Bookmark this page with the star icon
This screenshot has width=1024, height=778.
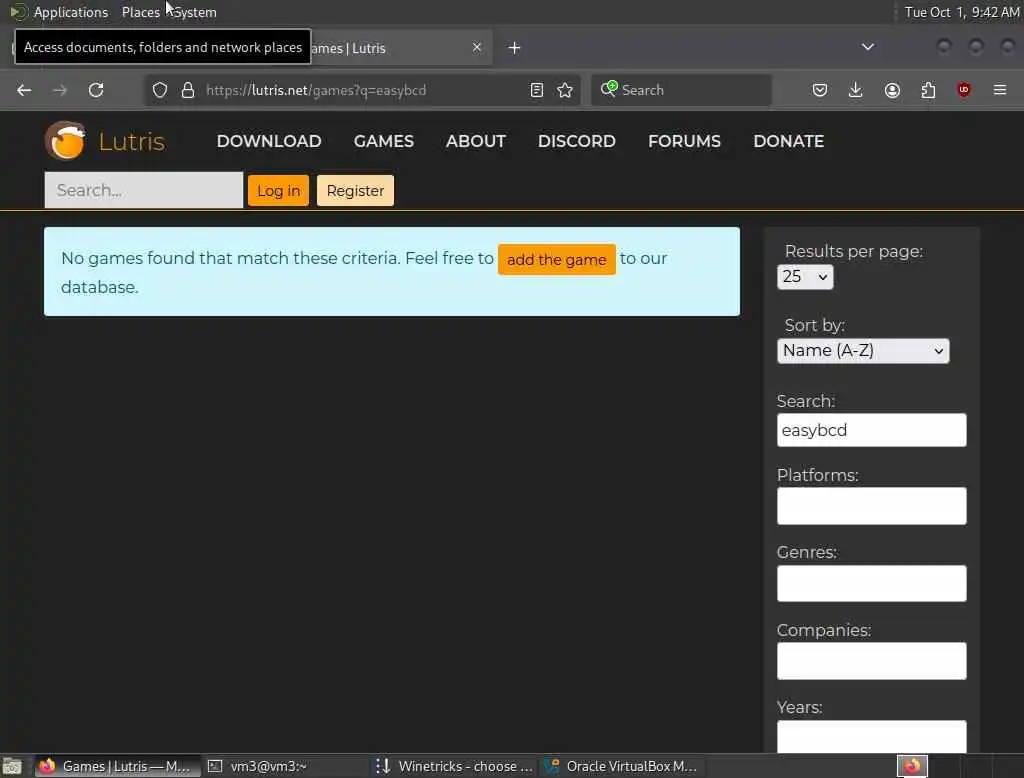pos(565,90)
